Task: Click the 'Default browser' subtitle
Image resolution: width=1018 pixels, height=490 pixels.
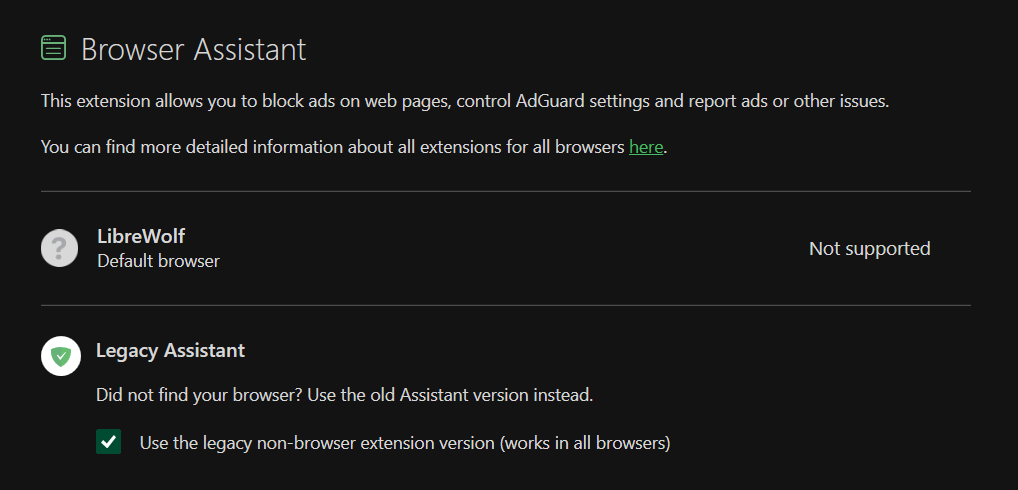Action: [158, 261]
